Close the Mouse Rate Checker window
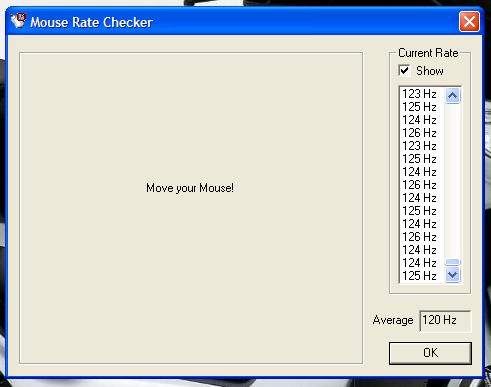The height and width of the screenshot is (387, 491). 469,22
